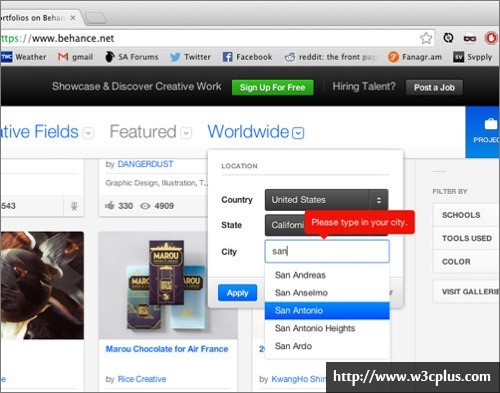Click Sign Up For Free button

point(272,87)
